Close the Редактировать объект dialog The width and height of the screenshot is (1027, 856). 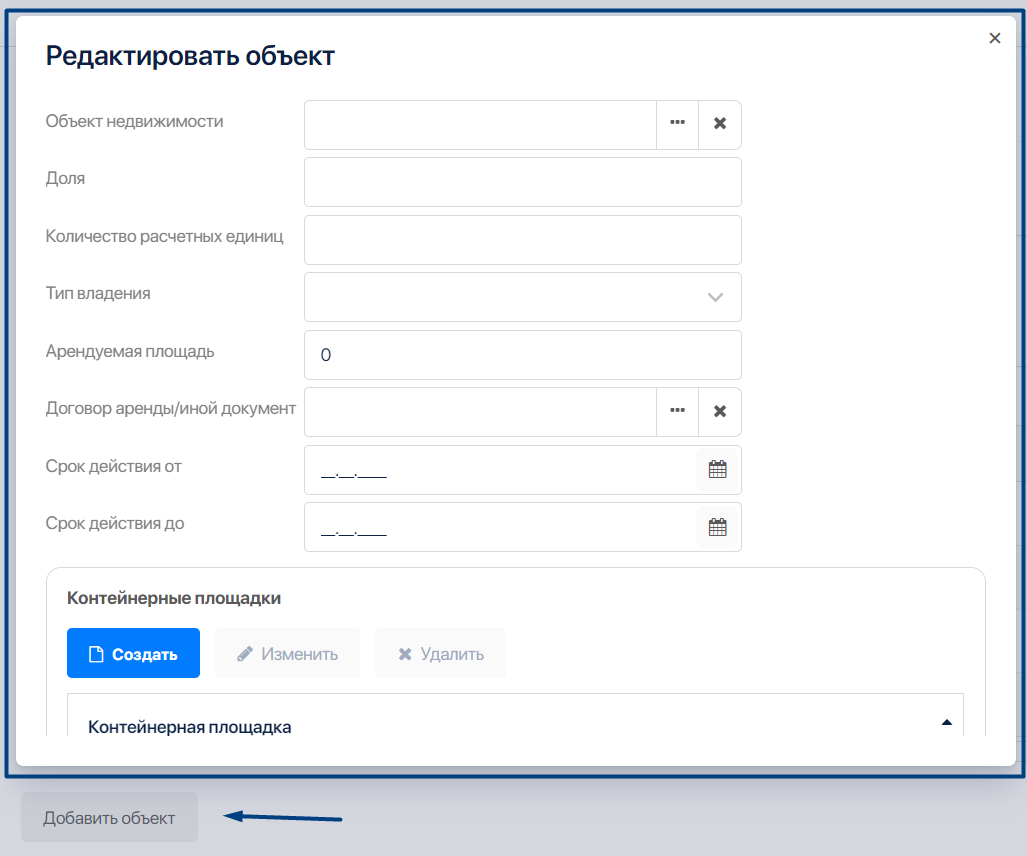[994, 38]
